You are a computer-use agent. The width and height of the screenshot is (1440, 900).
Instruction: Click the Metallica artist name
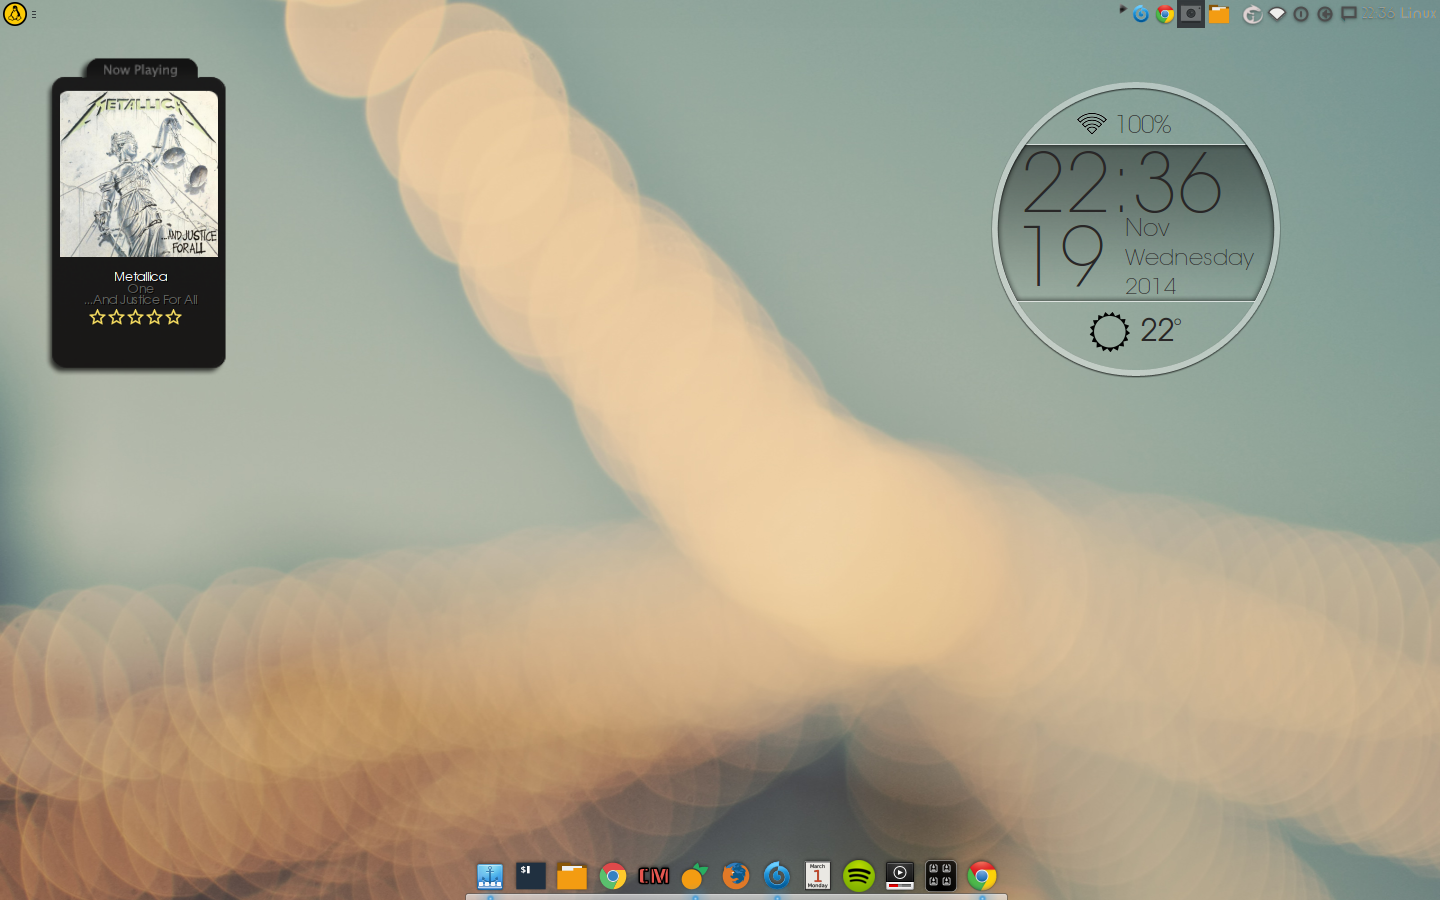click(x=140, y=277)
